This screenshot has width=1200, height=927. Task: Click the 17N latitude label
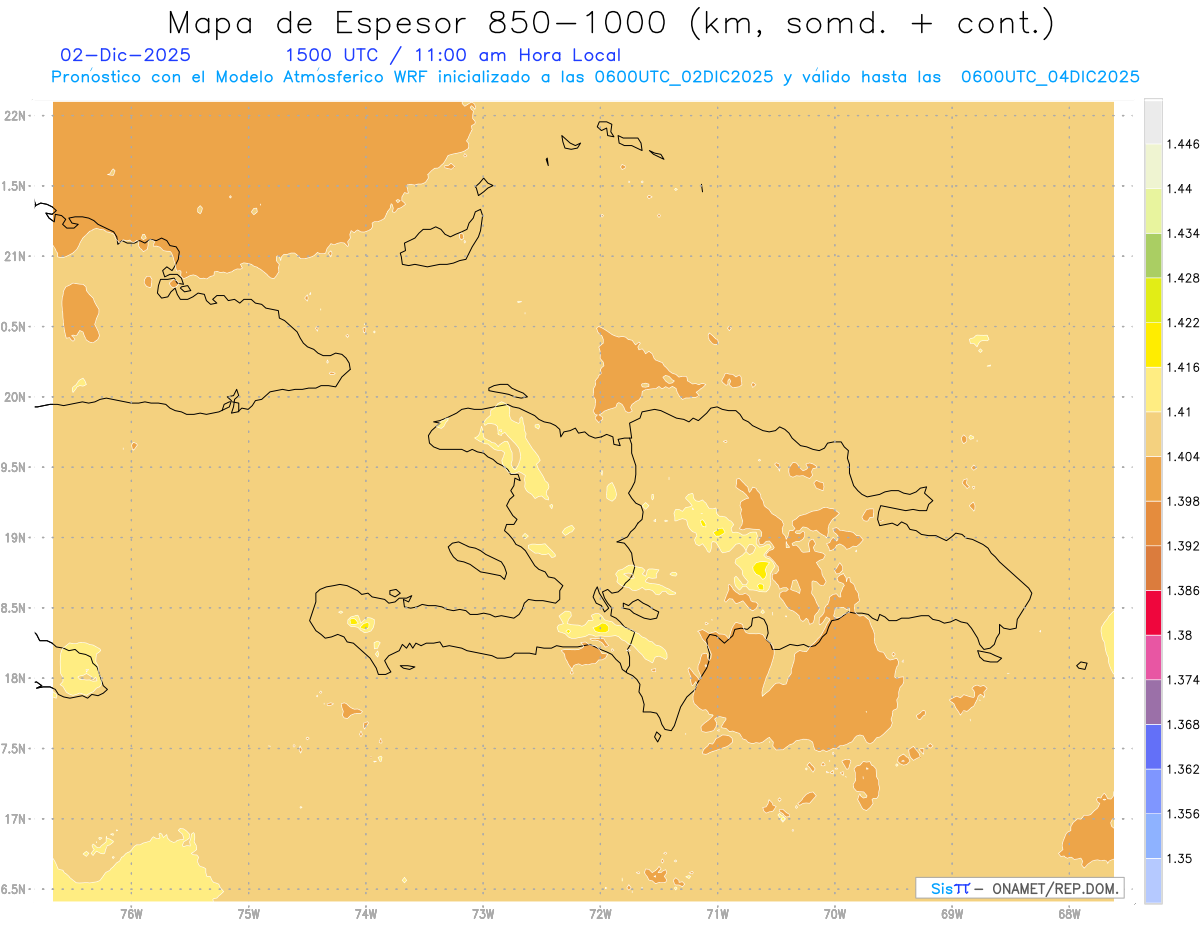(x=16, y=819)
